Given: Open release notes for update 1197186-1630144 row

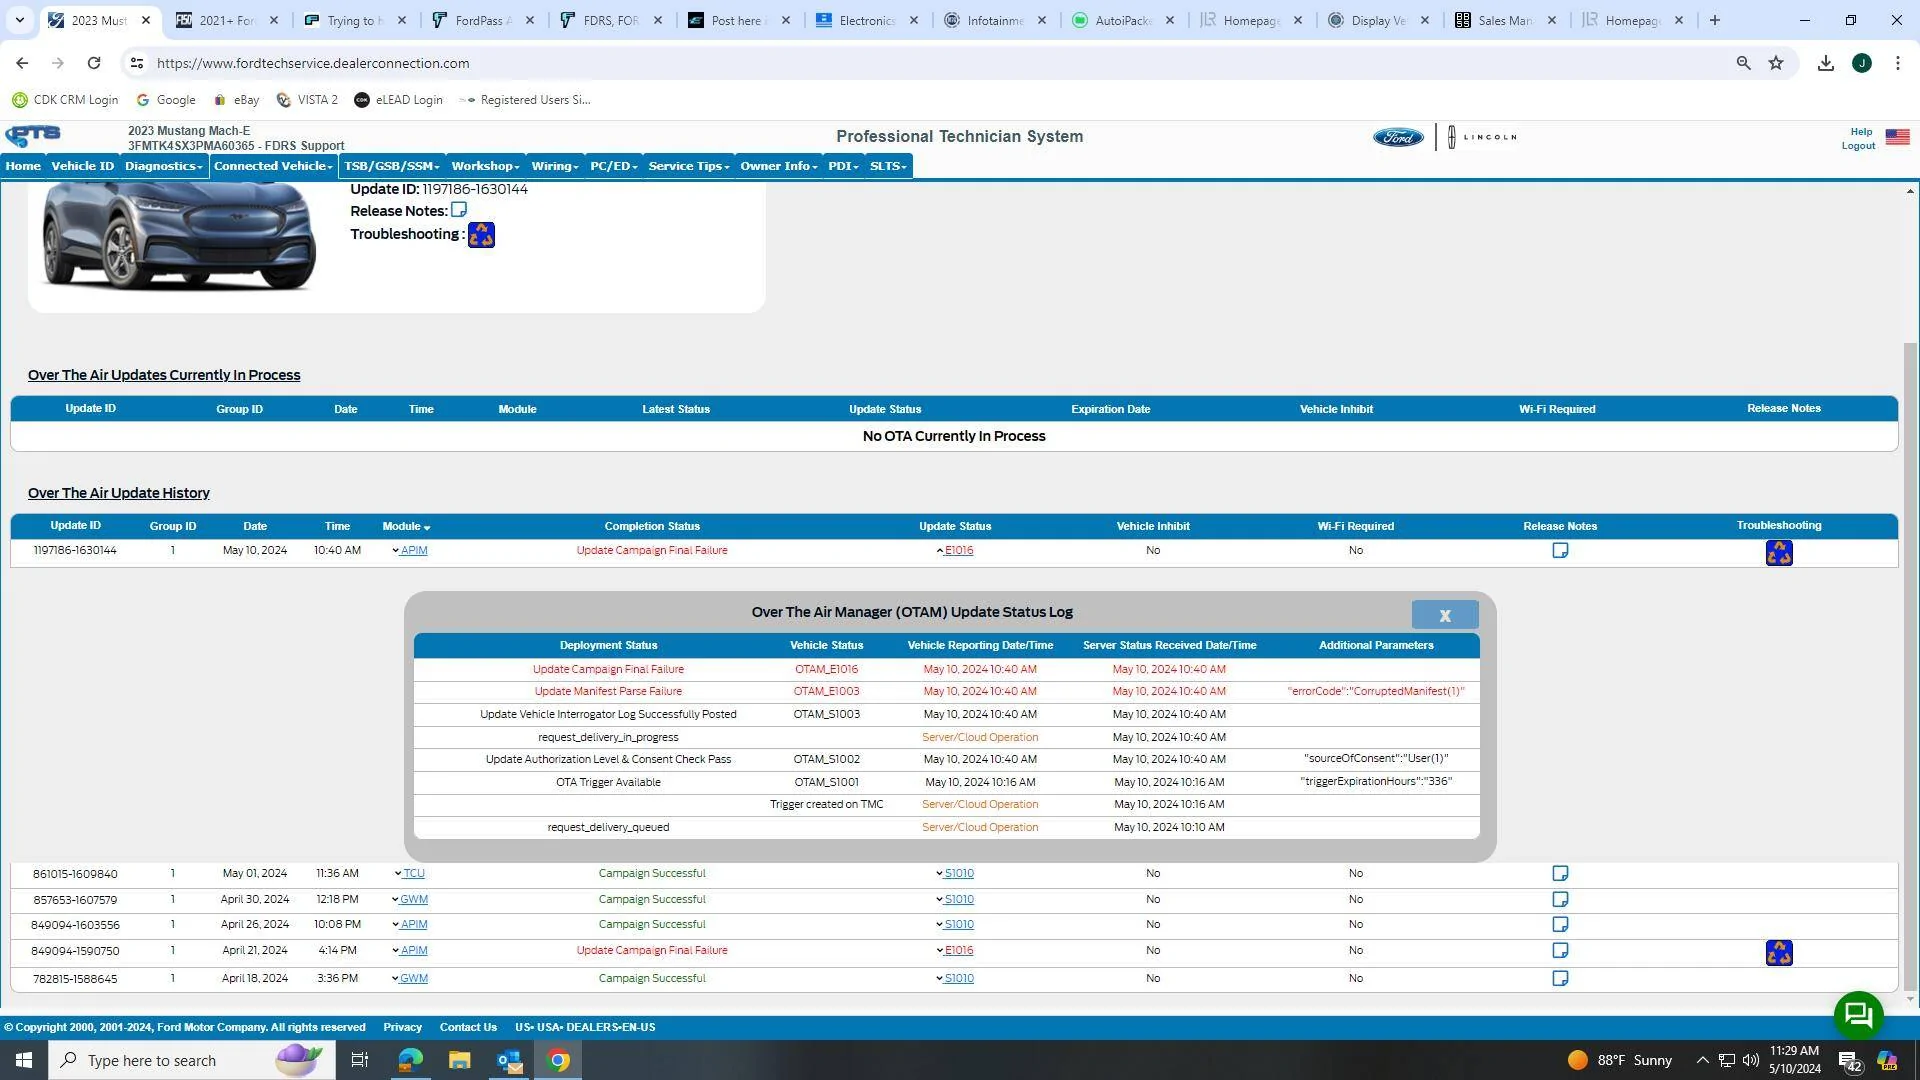Looking at the screenshot, I should [x=1560, y=551].
